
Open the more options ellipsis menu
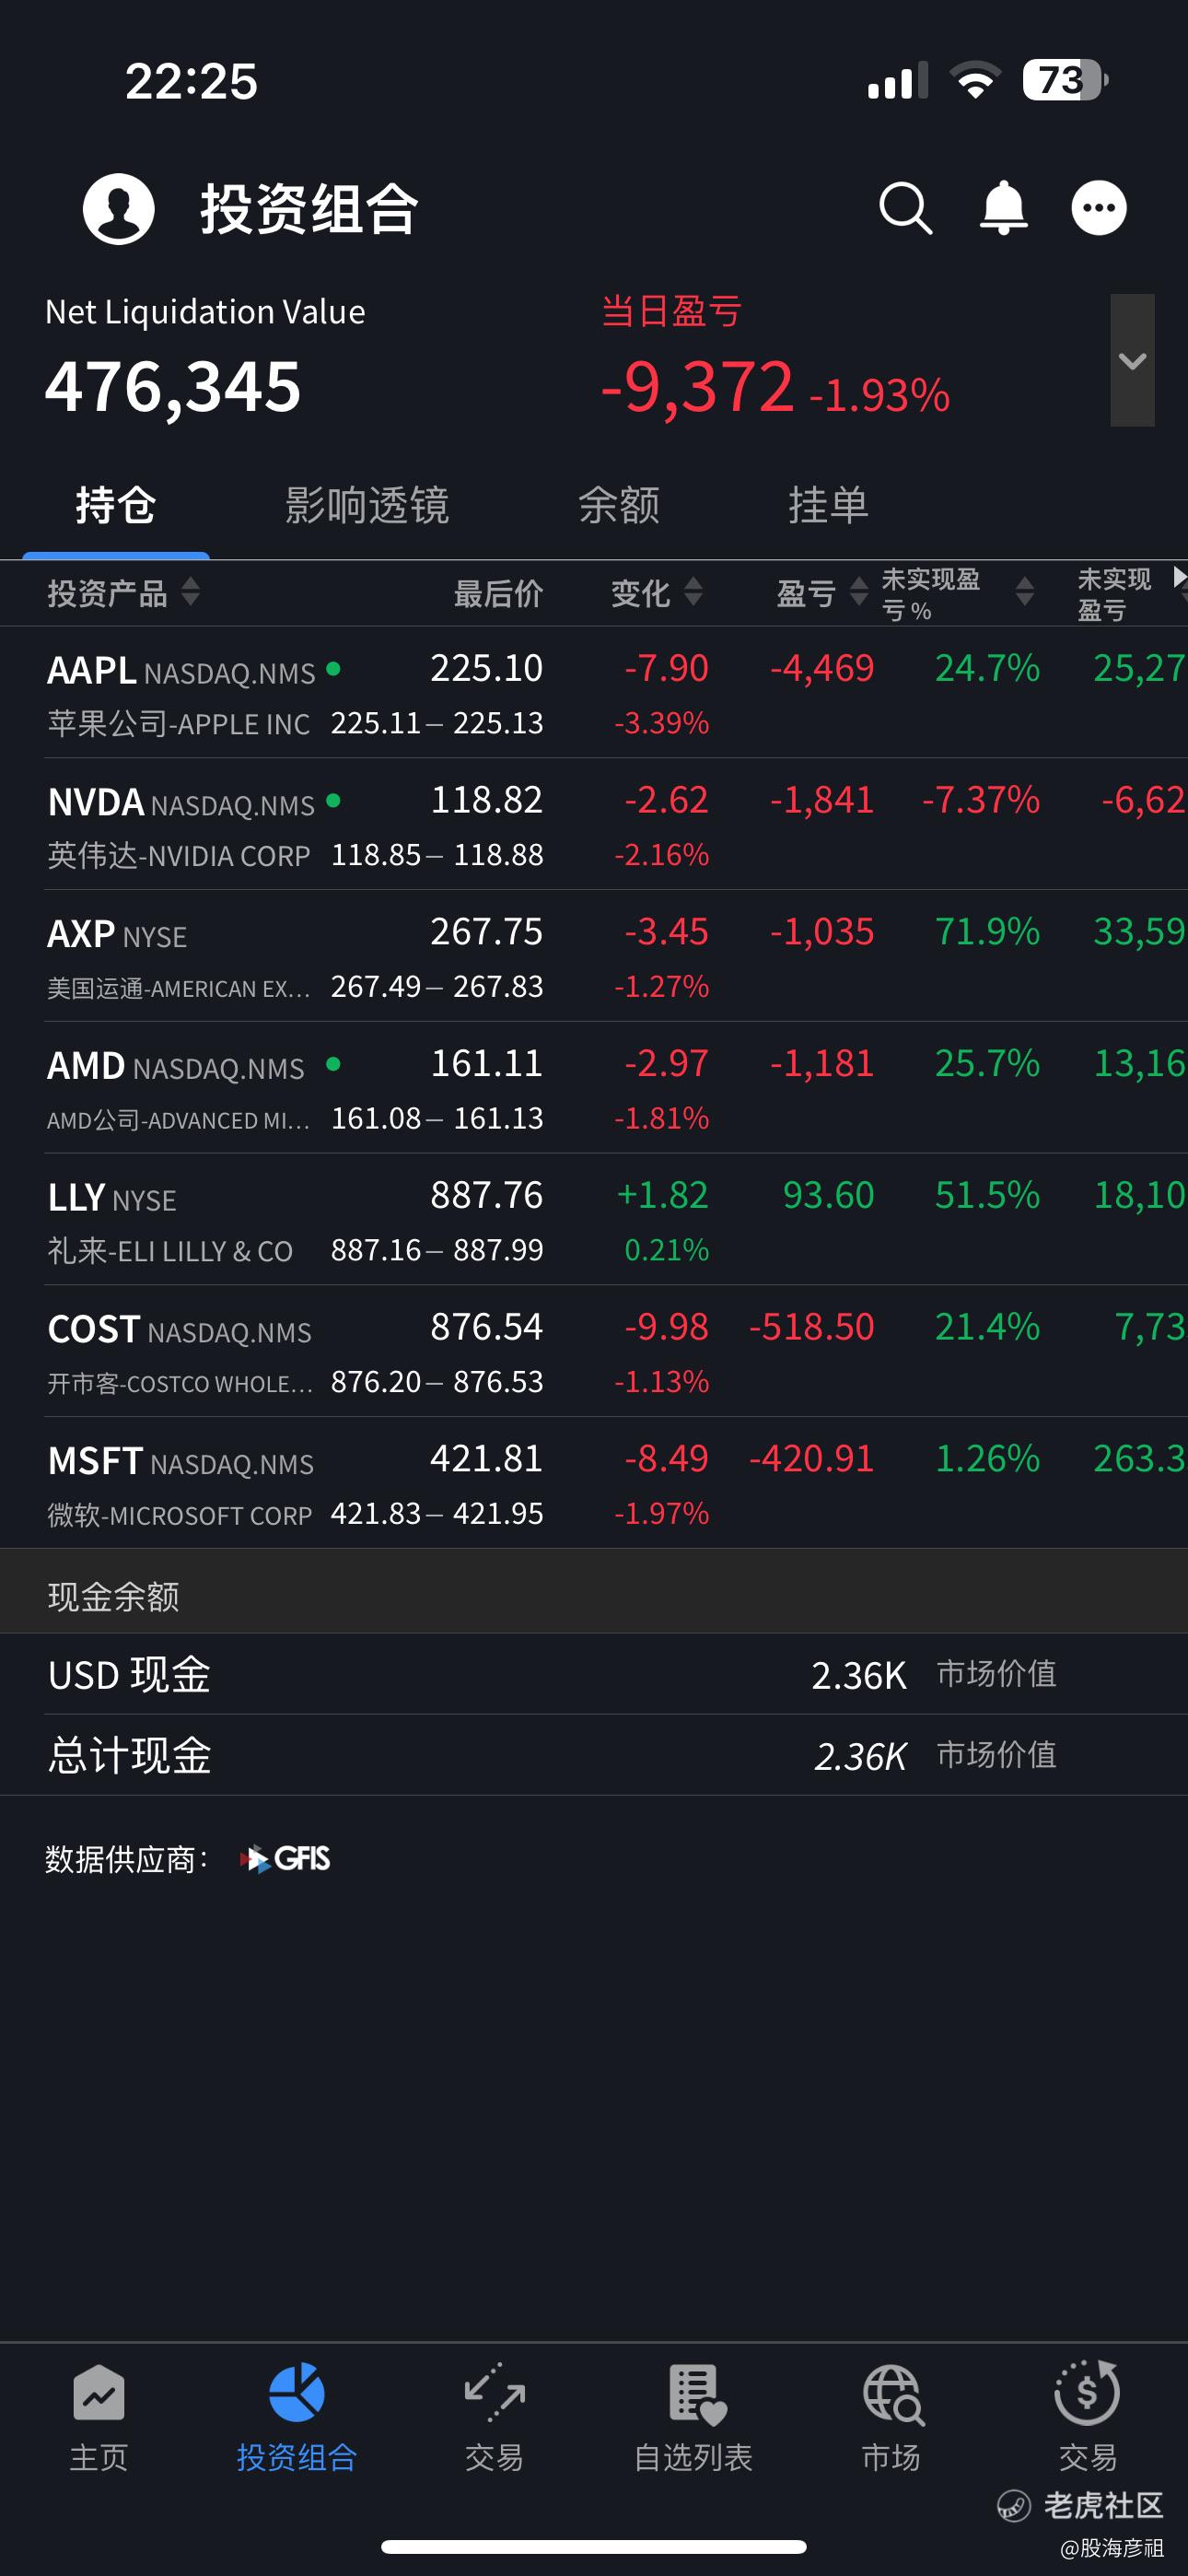(x=1099, y=208)
